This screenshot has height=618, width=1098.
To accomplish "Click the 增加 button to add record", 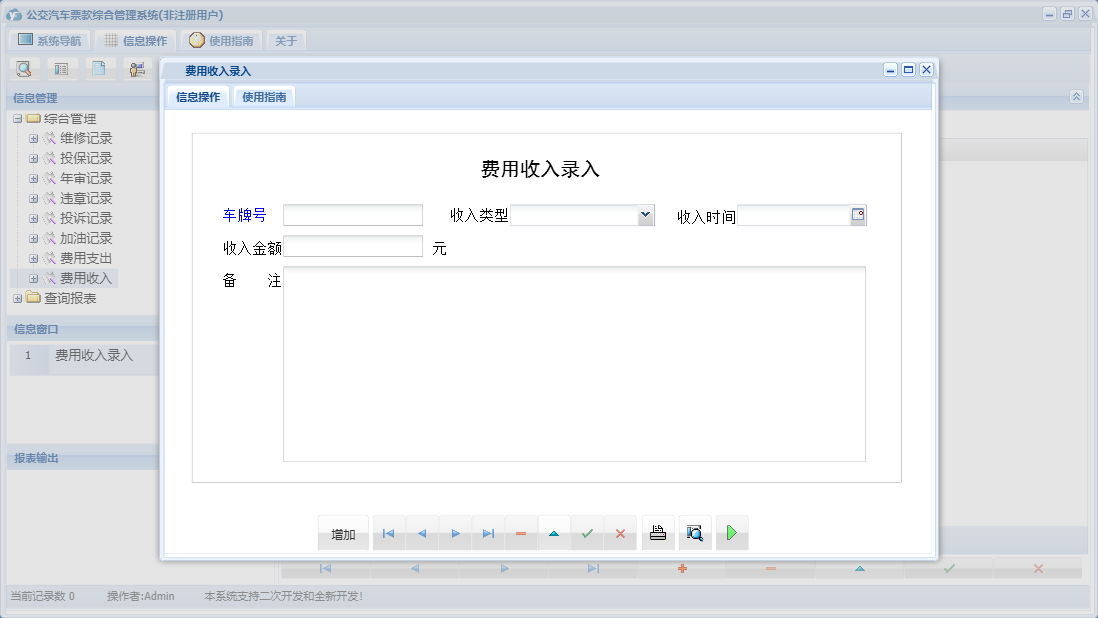I will click(343, 533).
